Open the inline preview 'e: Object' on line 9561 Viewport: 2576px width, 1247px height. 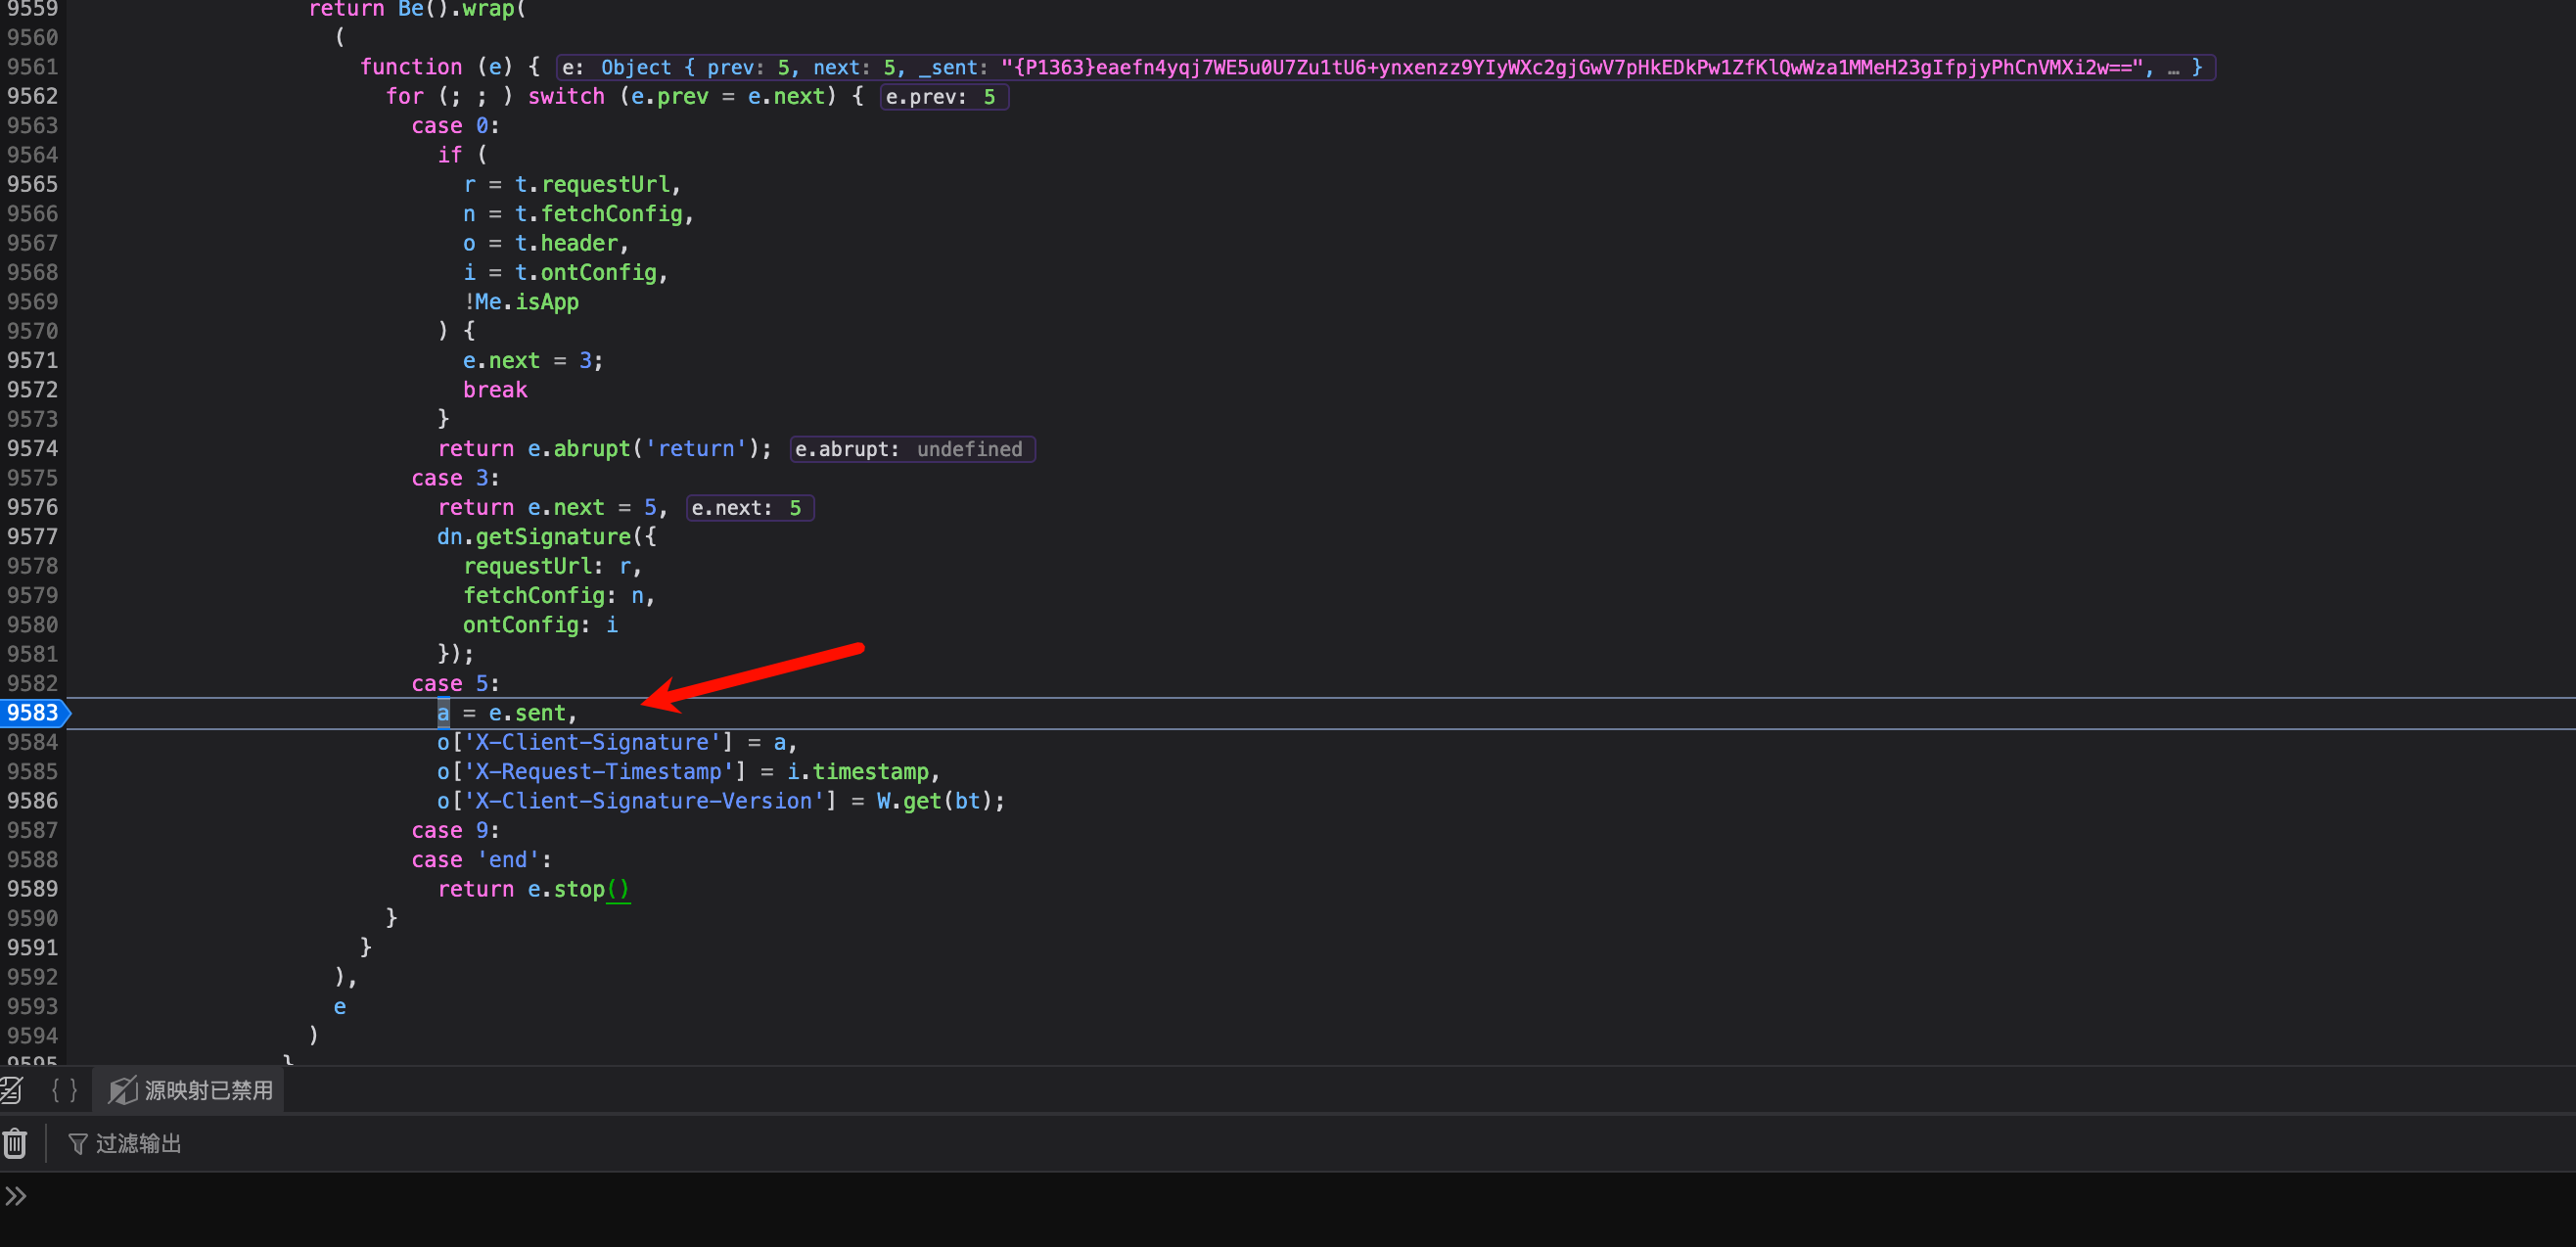click(1385, 67)
